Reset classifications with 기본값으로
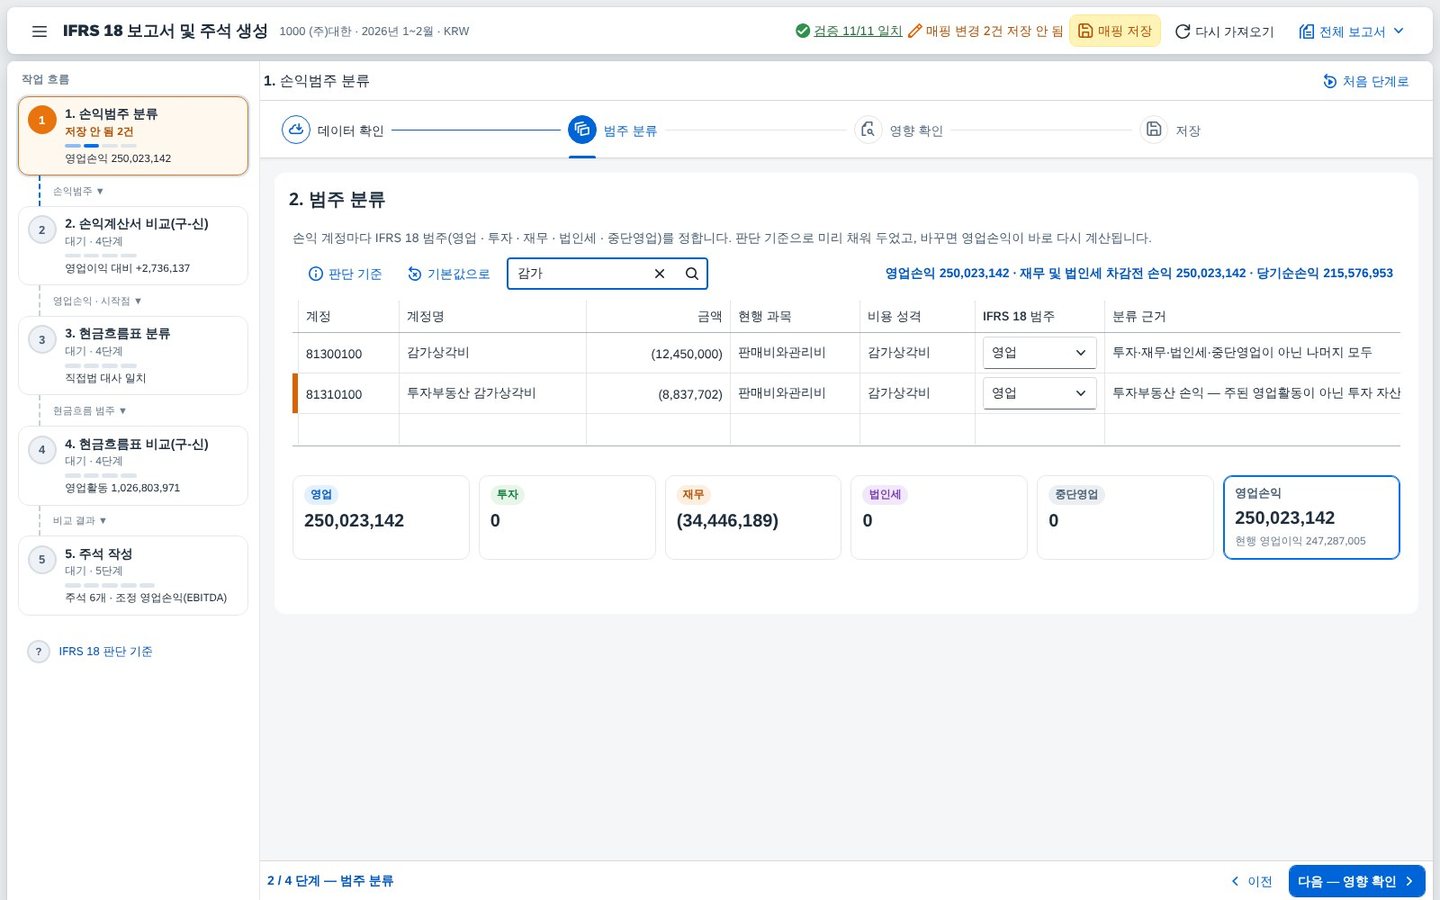 (448, 274)
